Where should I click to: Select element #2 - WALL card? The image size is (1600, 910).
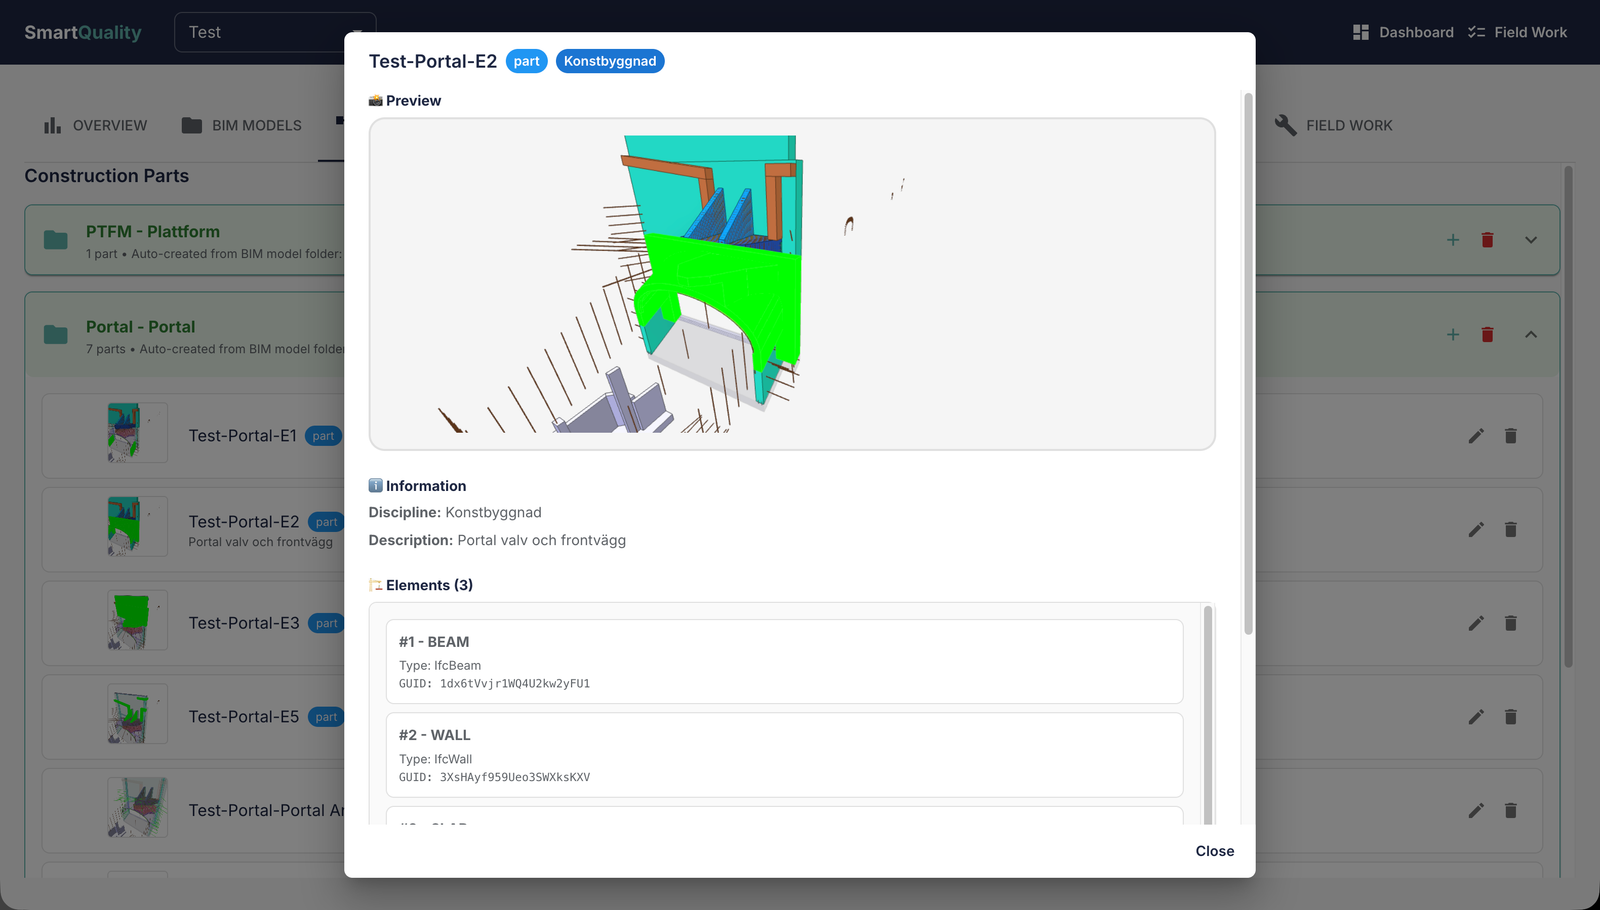(784, 755)
